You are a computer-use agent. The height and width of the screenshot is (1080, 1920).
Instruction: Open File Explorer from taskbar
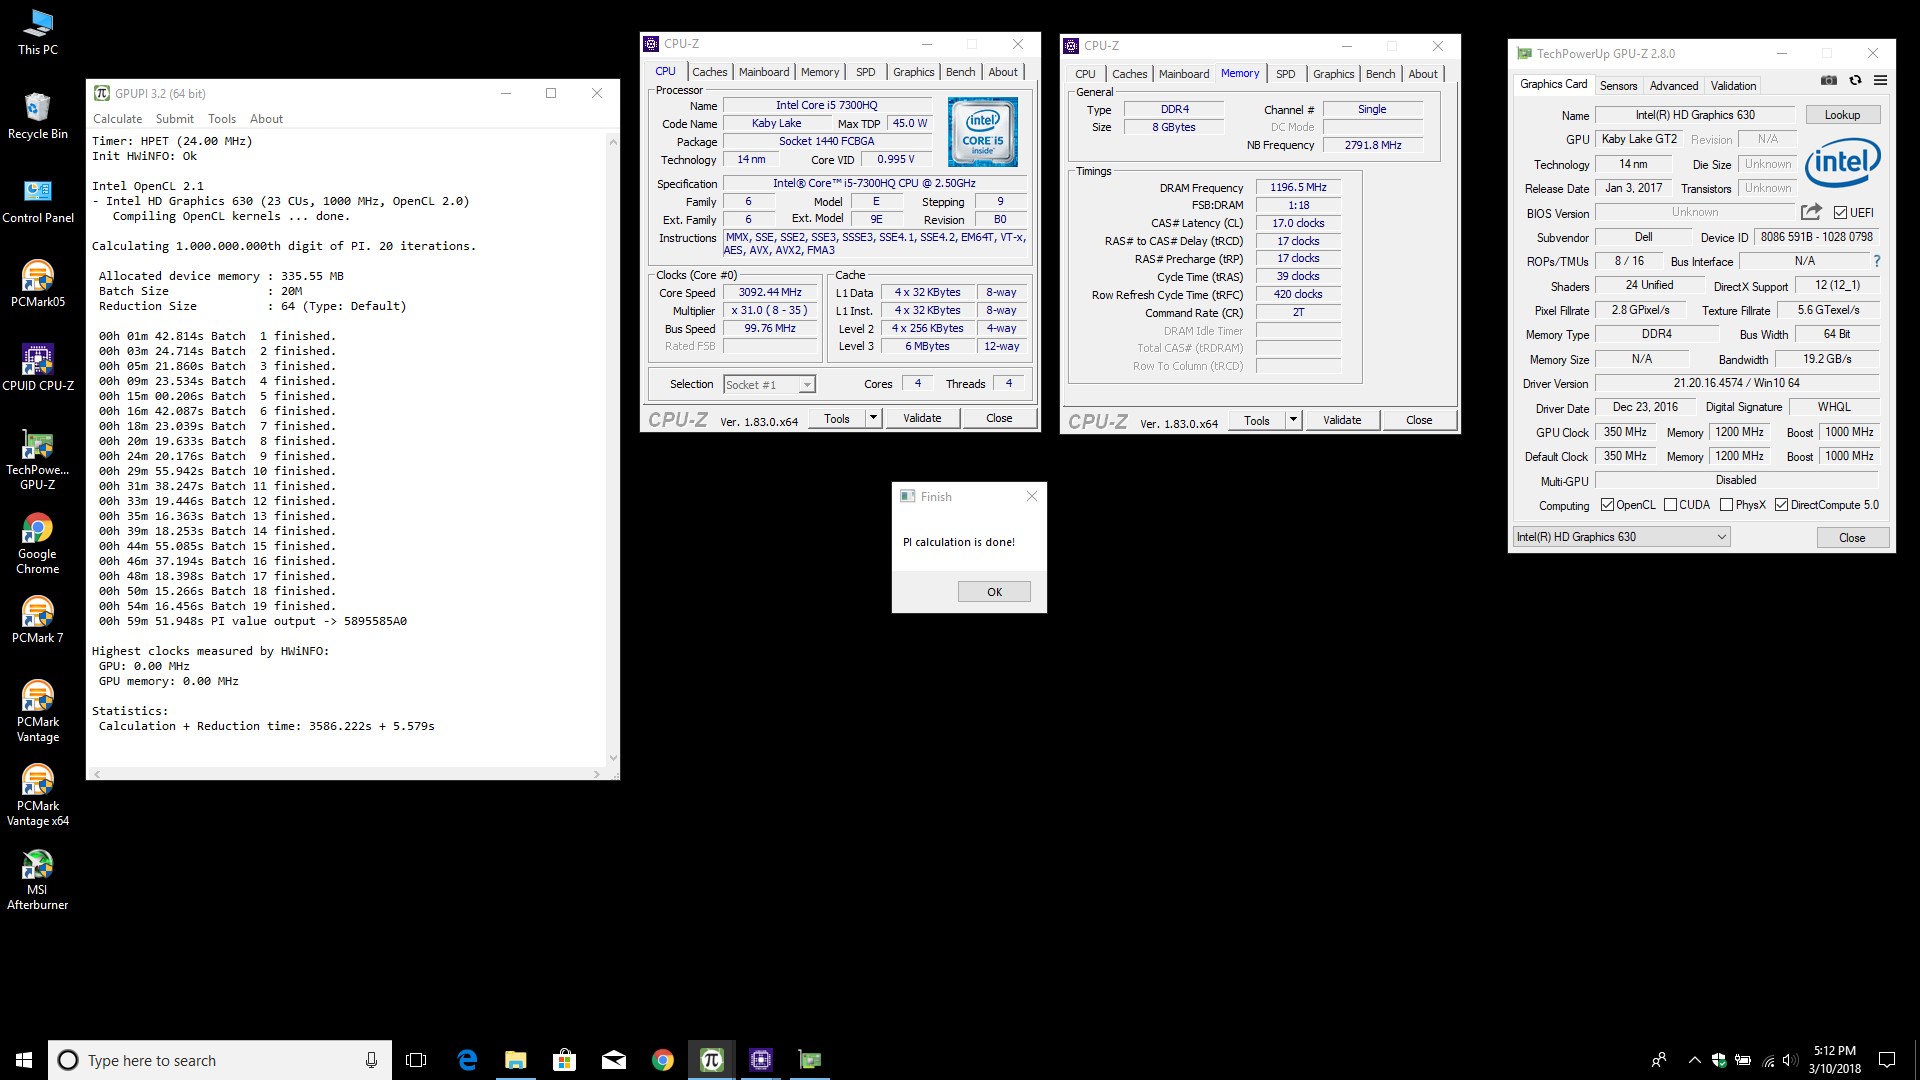tap(515, 1060)
